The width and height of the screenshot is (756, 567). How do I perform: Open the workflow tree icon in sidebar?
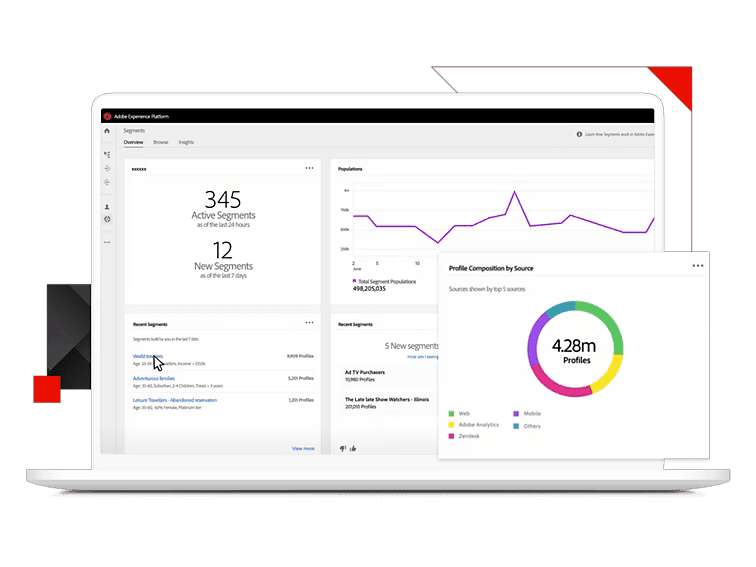pos(107,154)
